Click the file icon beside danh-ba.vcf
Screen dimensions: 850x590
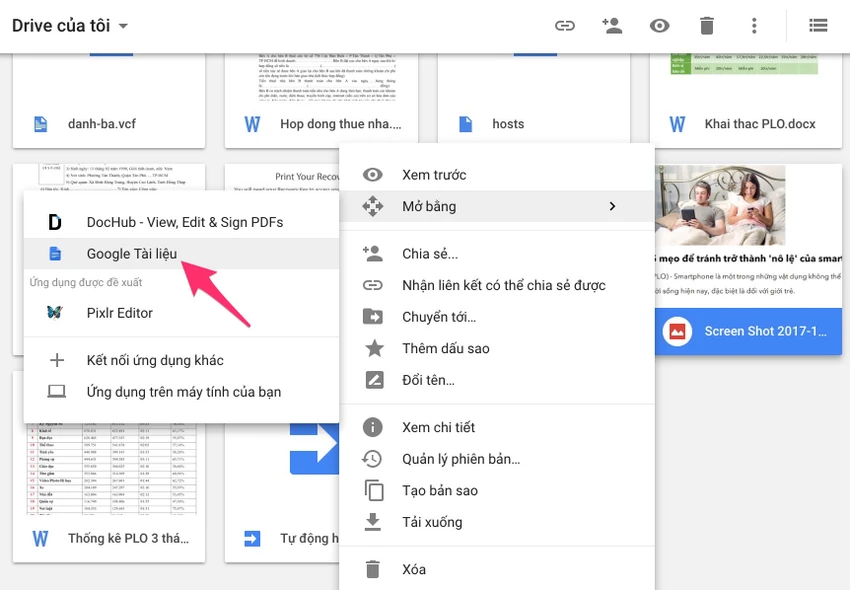[41, 124]
